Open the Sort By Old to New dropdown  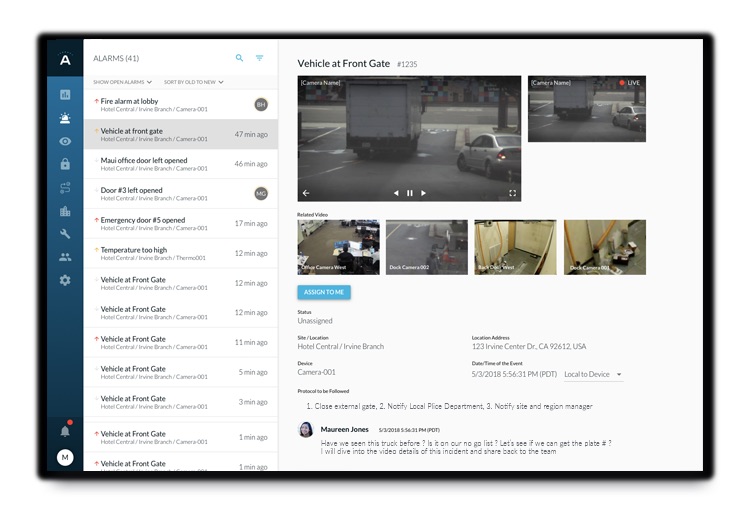coord(194,82)
